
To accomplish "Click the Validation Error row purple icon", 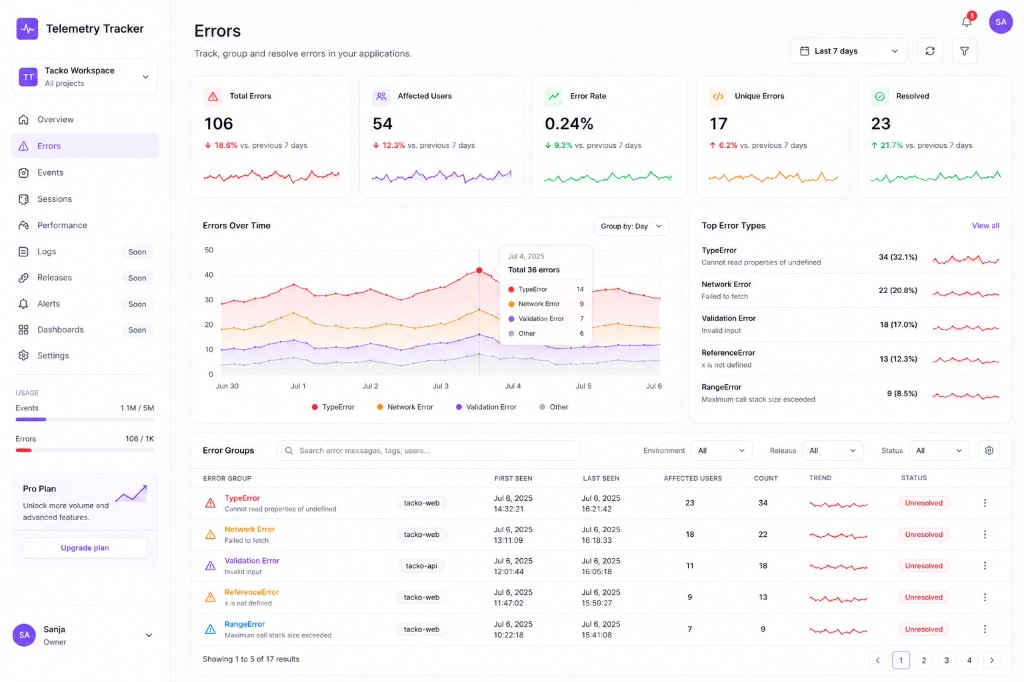I will [210, 566].
